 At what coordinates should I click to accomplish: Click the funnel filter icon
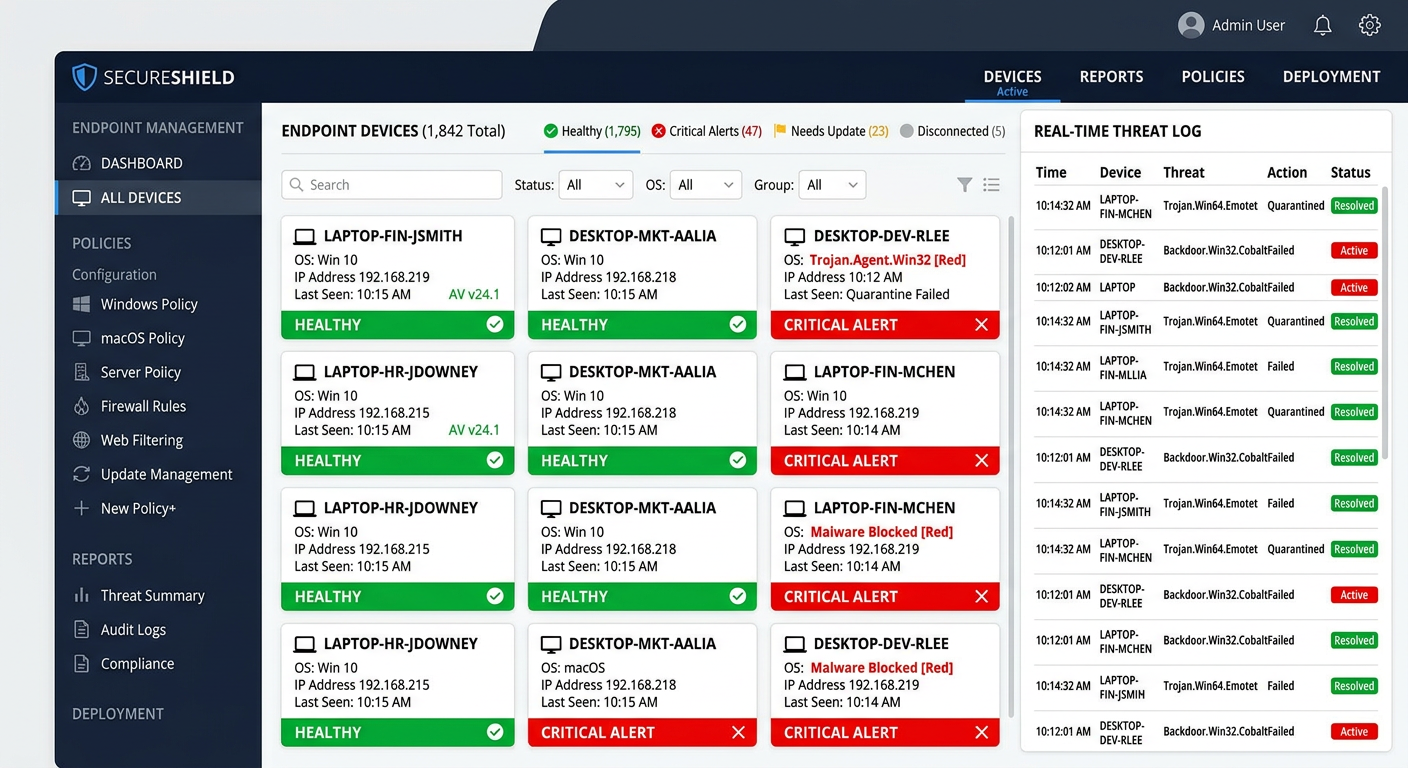(964, 184)
